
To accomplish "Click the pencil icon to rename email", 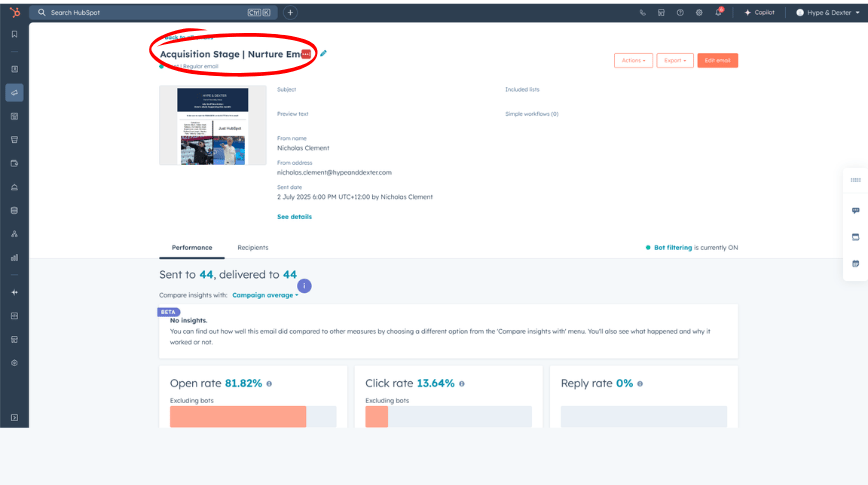I will [x=323, y=53].
